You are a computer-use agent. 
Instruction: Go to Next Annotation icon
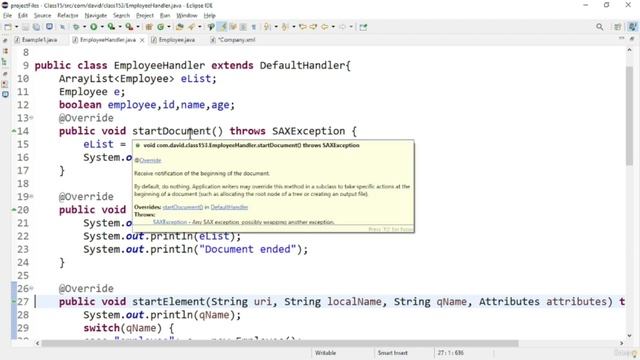[267, 27]
